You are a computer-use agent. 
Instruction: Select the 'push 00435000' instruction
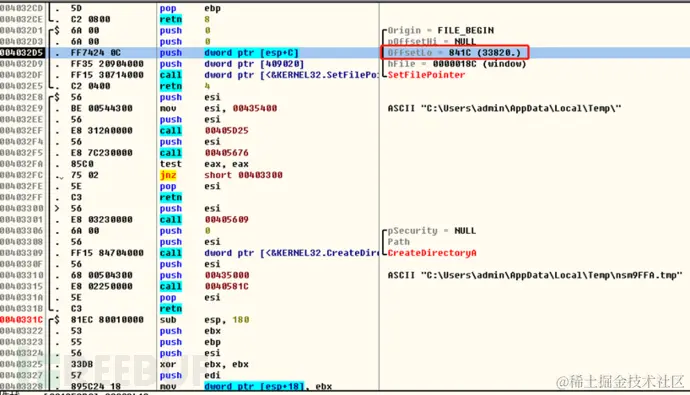204,275
